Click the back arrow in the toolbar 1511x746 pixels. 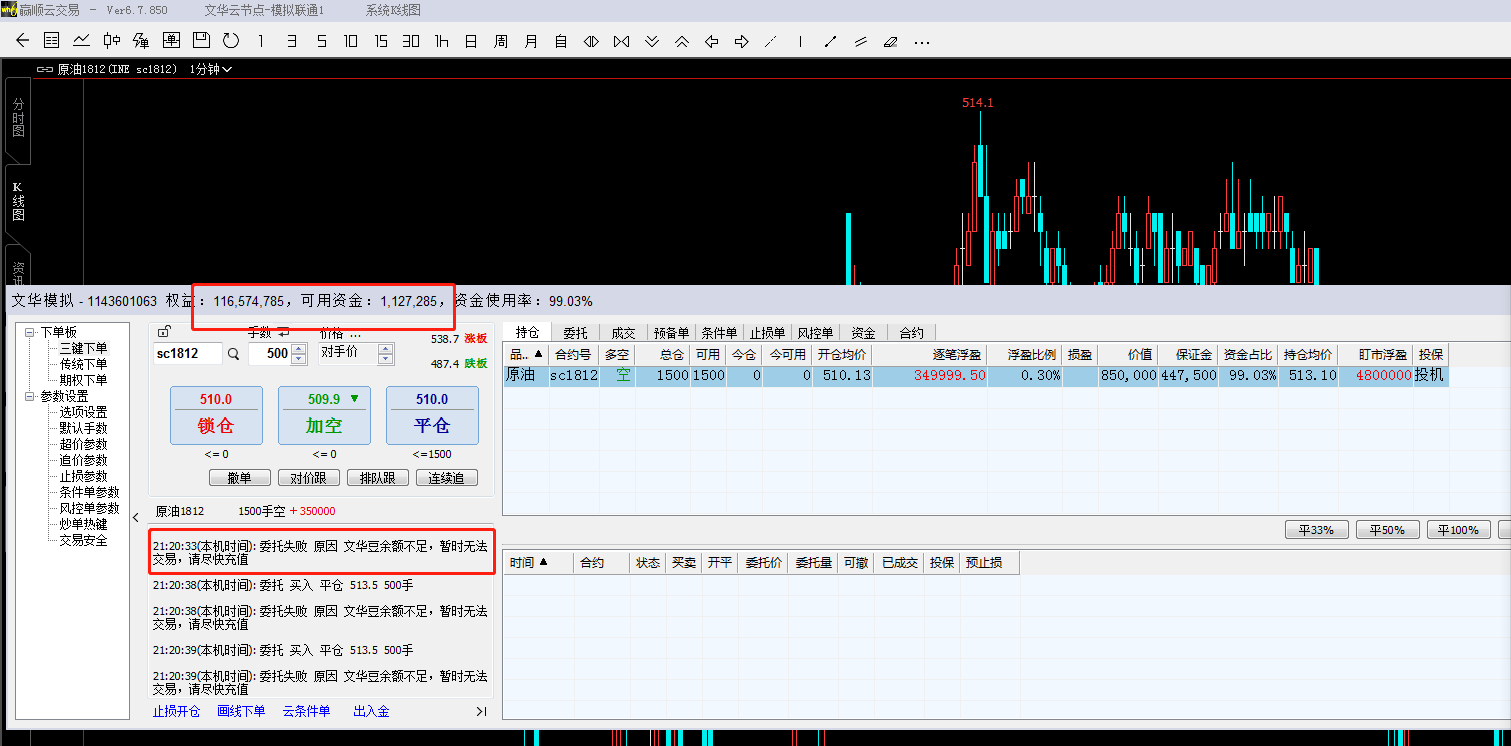tap(23, 41)
